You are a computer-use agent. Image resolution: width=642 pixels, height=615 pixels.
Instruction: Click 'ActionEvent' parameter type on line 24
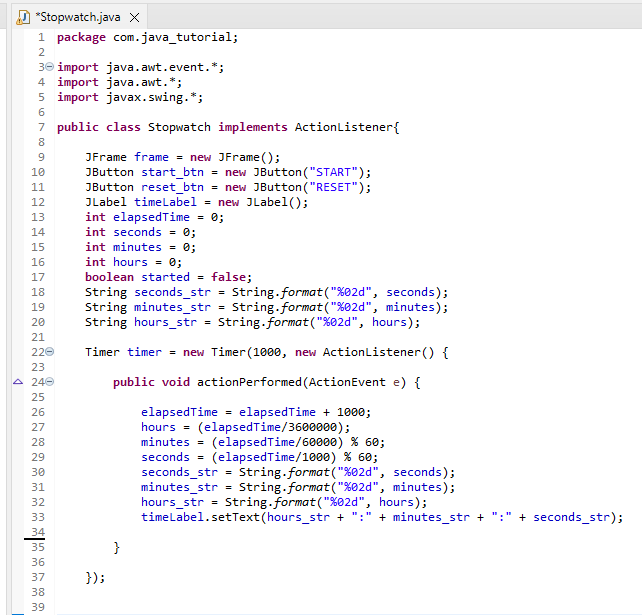(x=347, y=382)
